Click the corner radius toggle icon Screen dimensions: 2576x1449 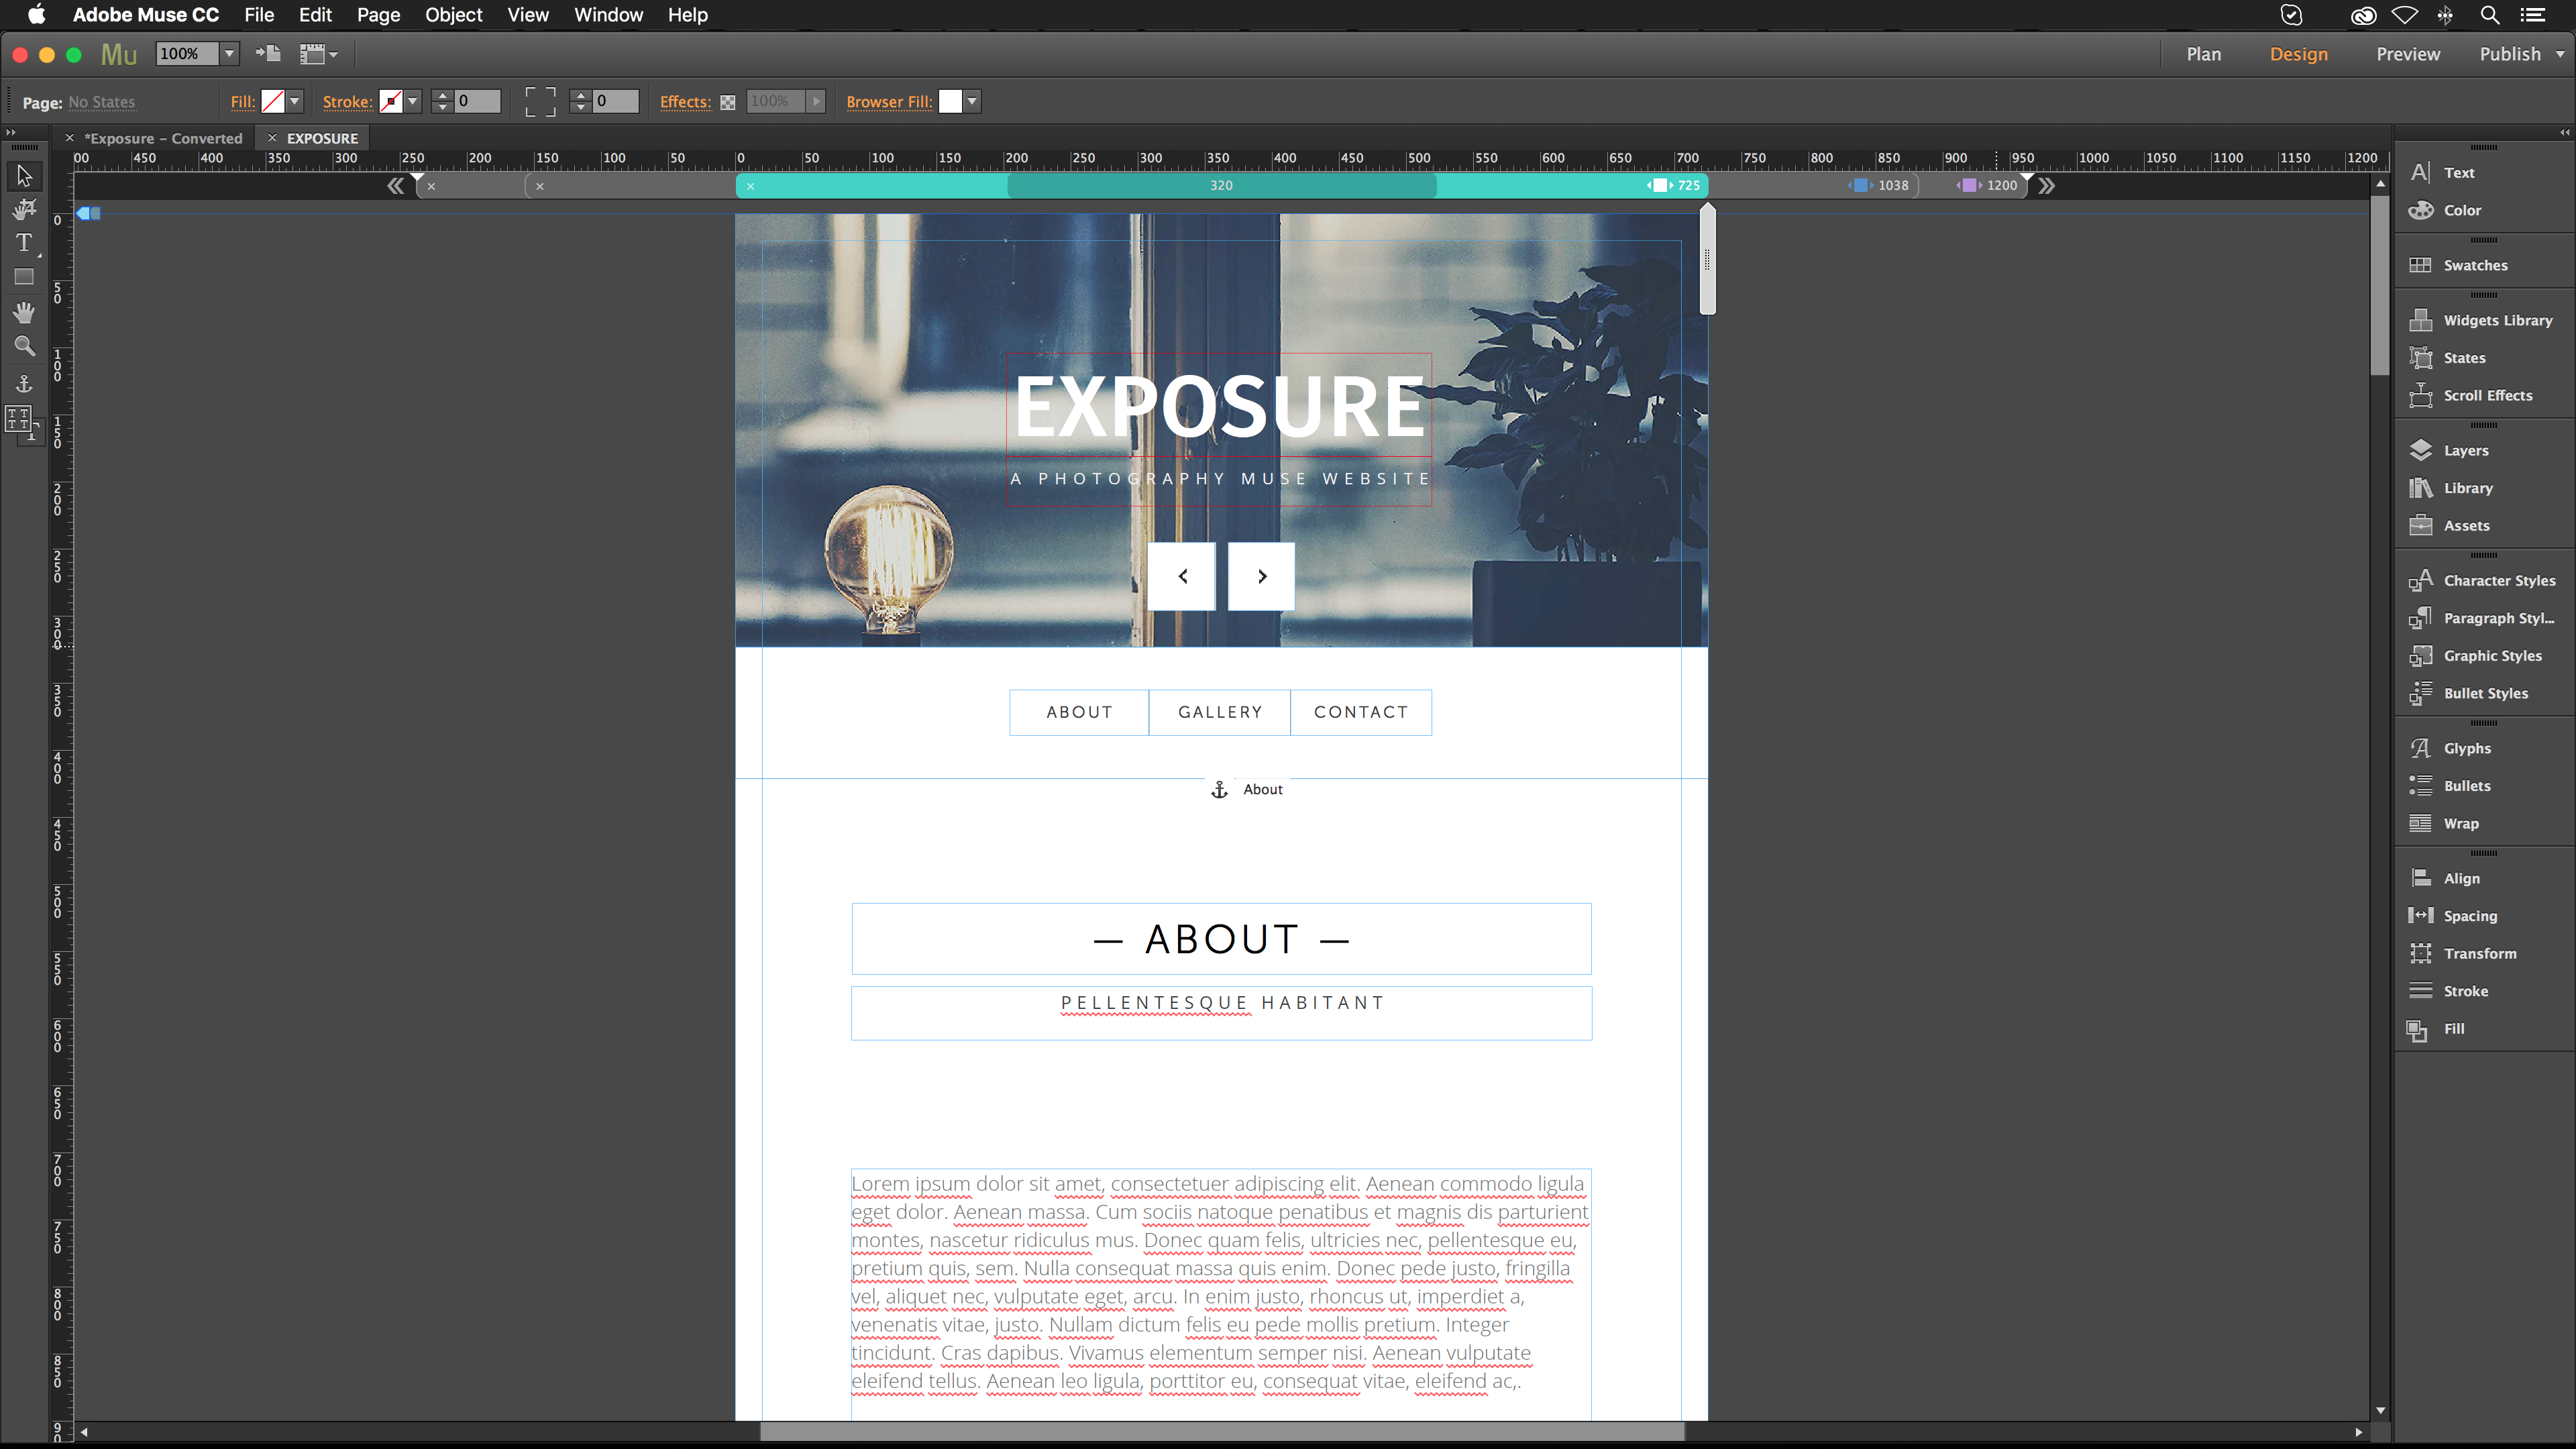pos(540,101)
